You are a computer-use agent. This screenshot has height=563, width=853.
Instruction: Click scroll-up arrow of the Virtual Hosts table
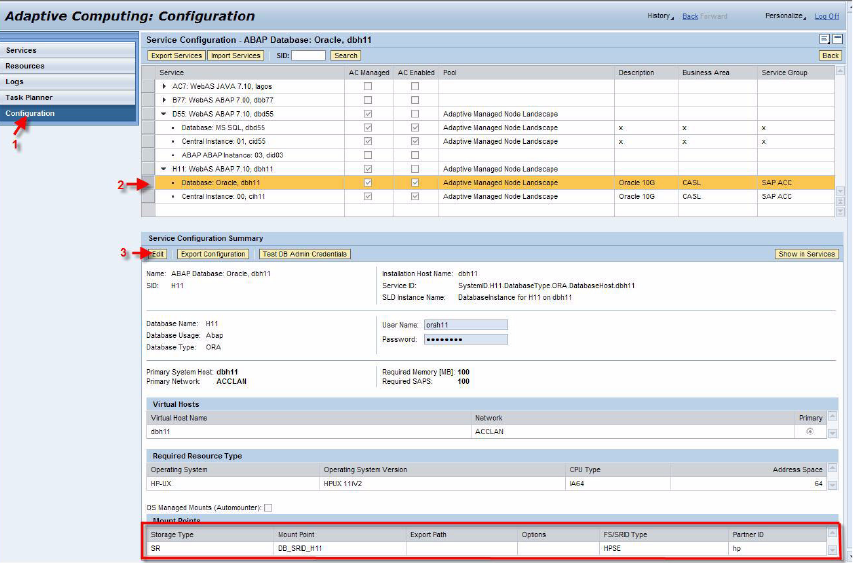point(833,417)
